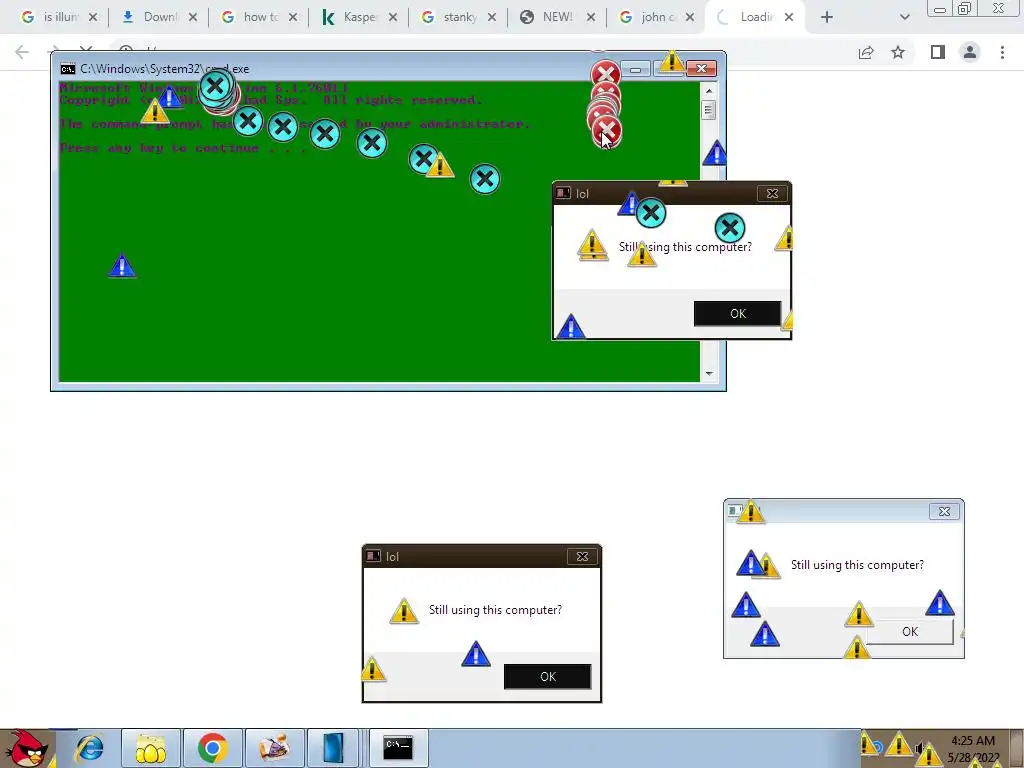This screenshot has height=768, width=1024.
Task: Open the command prompt taskbar icon
Action: coord(398,748)
